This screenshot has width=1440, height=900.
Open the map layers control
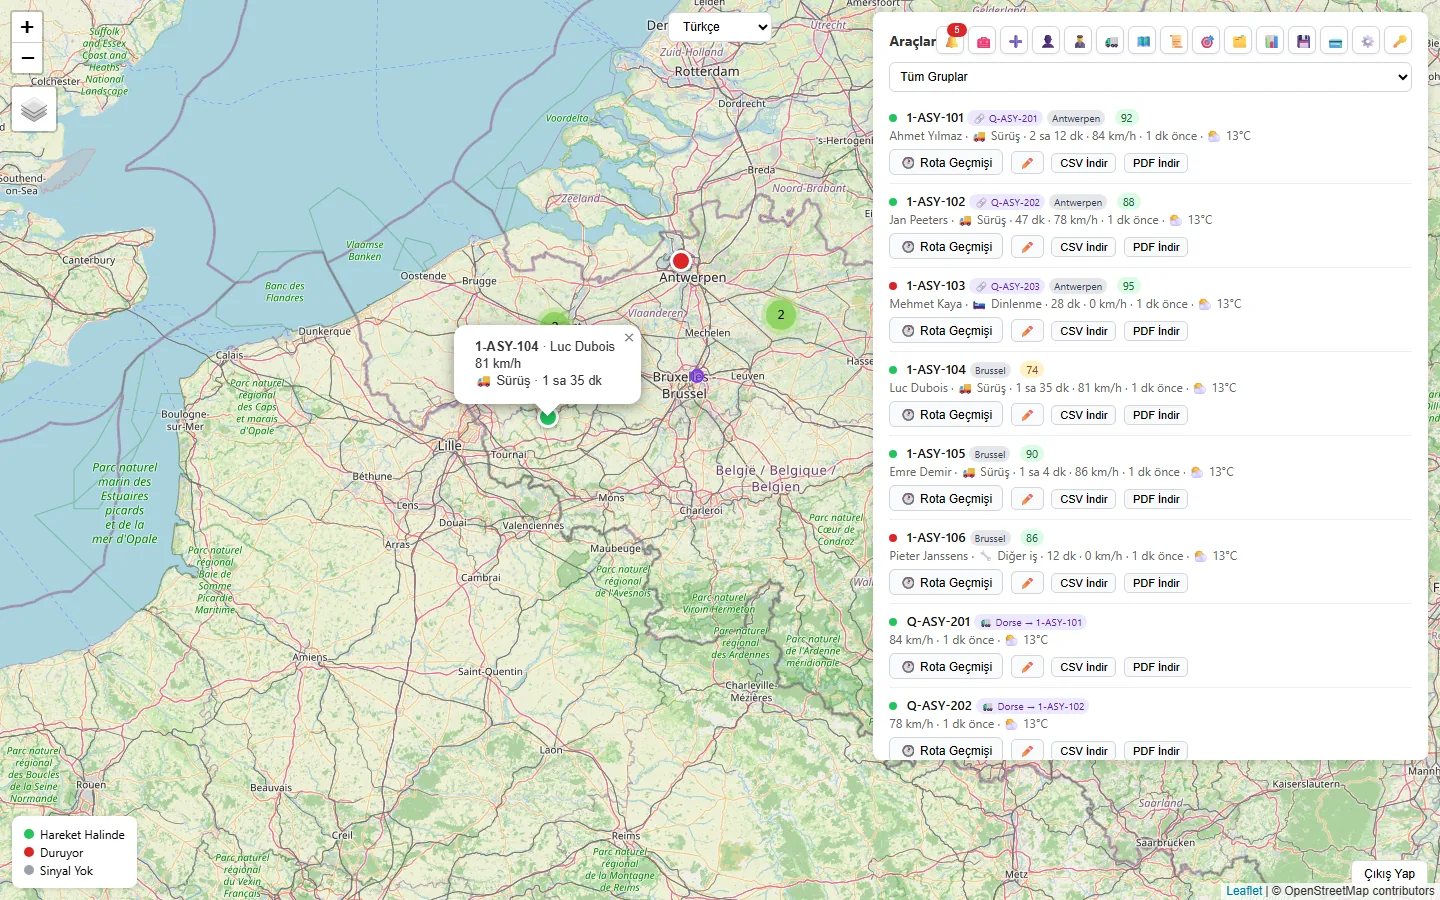34,109
